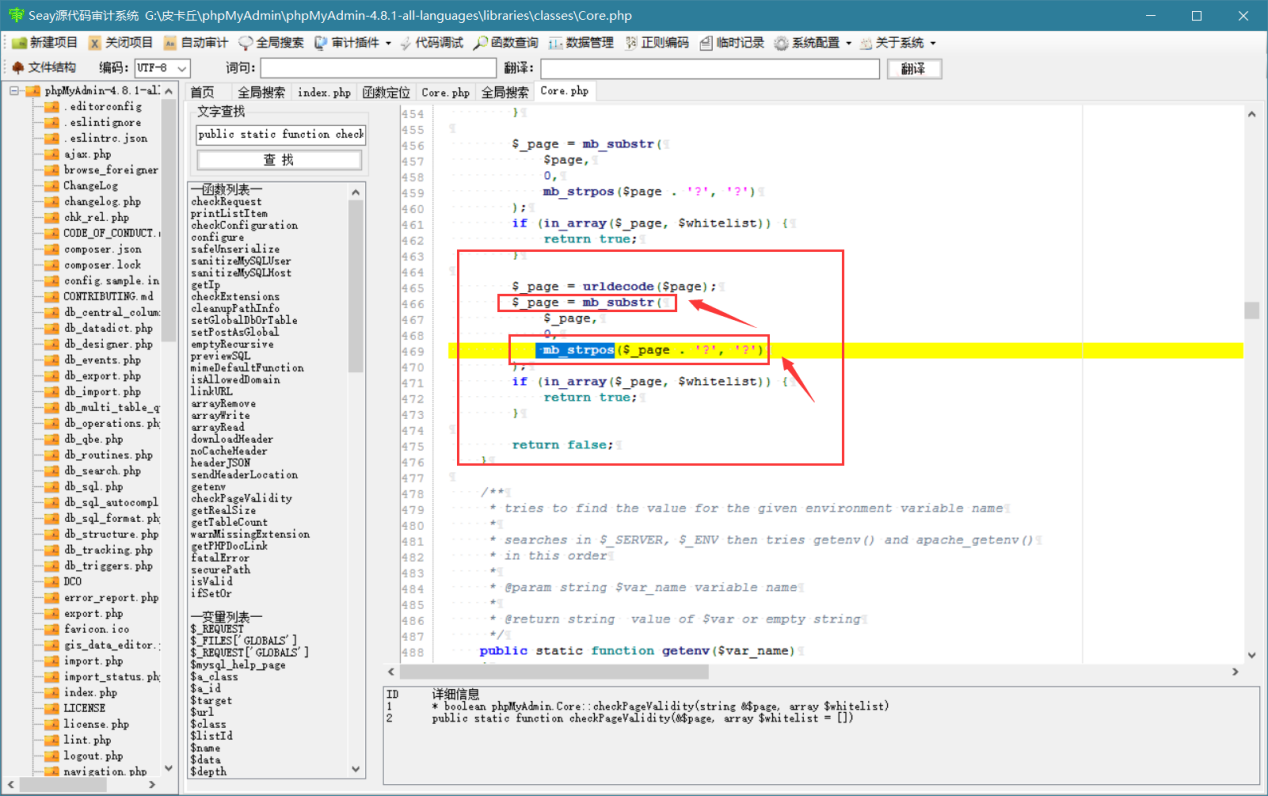This screenshot has width=1268, height=796.
Task: Switch to the 函数定位 tab
Action: 386,92
